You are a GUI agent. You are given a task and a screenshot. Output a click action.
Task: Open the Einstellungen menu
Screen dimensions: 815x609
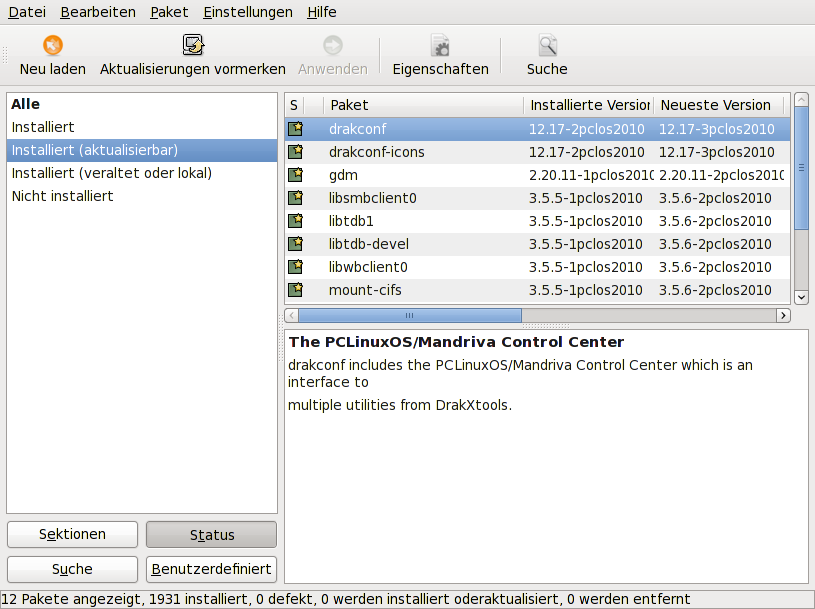pos(247,12)
